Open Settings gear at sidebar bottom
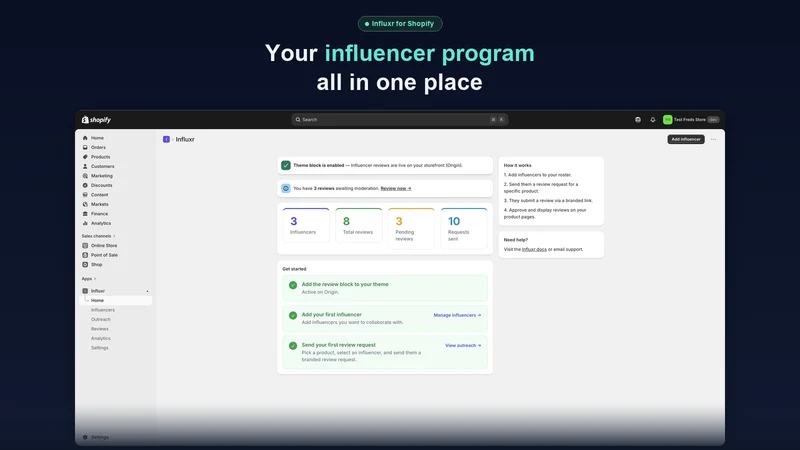Viewport: 800px width, 450px height. (85, 437)
